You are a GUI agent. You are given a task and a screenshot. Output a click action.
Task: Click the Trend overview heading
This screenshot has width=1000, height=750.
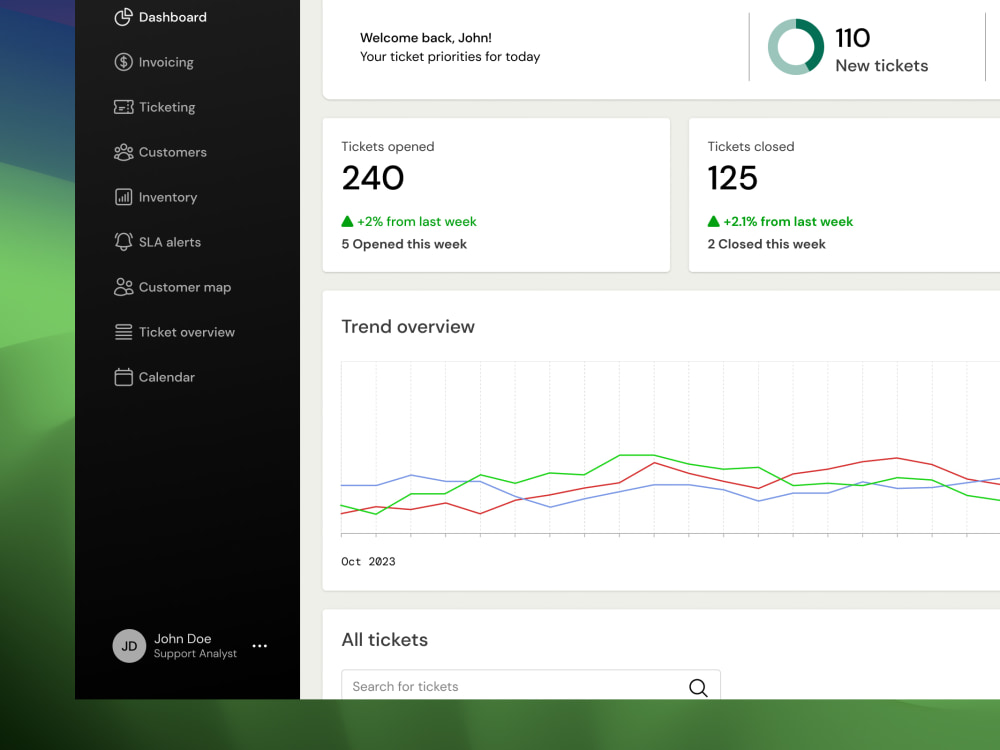pyautogui.click(x=408, y=327)
